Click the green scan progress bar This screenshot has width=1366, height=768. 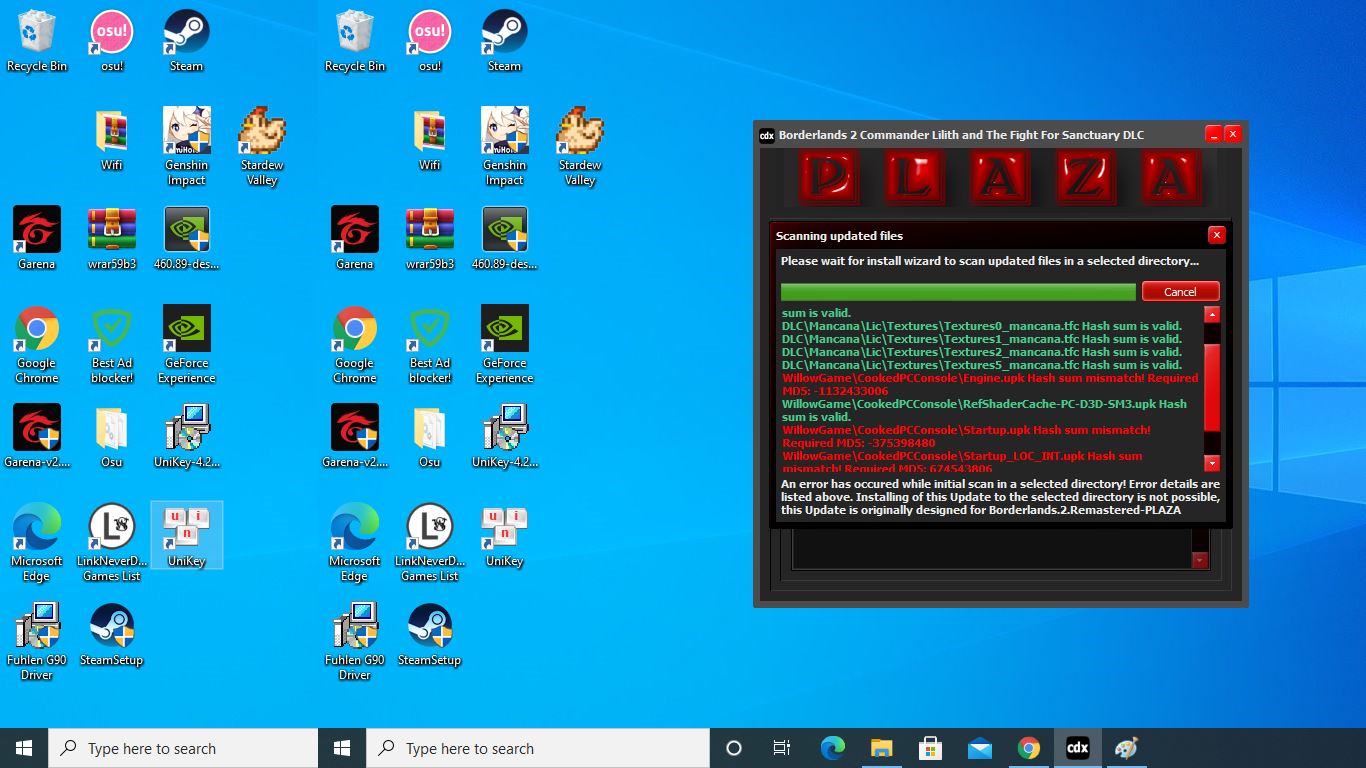(x=957, y=292)
